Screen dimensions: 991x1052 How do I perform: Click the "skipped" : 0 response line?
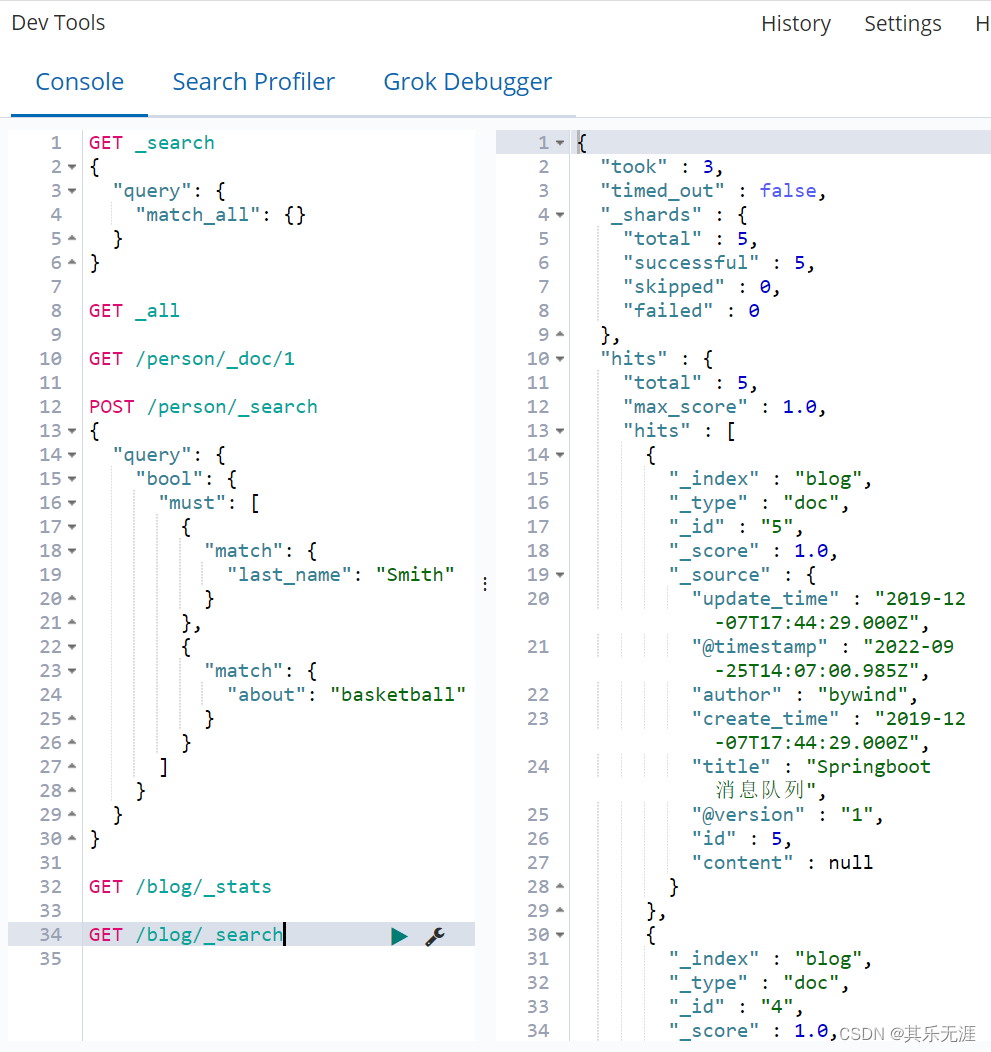point(701,287)
